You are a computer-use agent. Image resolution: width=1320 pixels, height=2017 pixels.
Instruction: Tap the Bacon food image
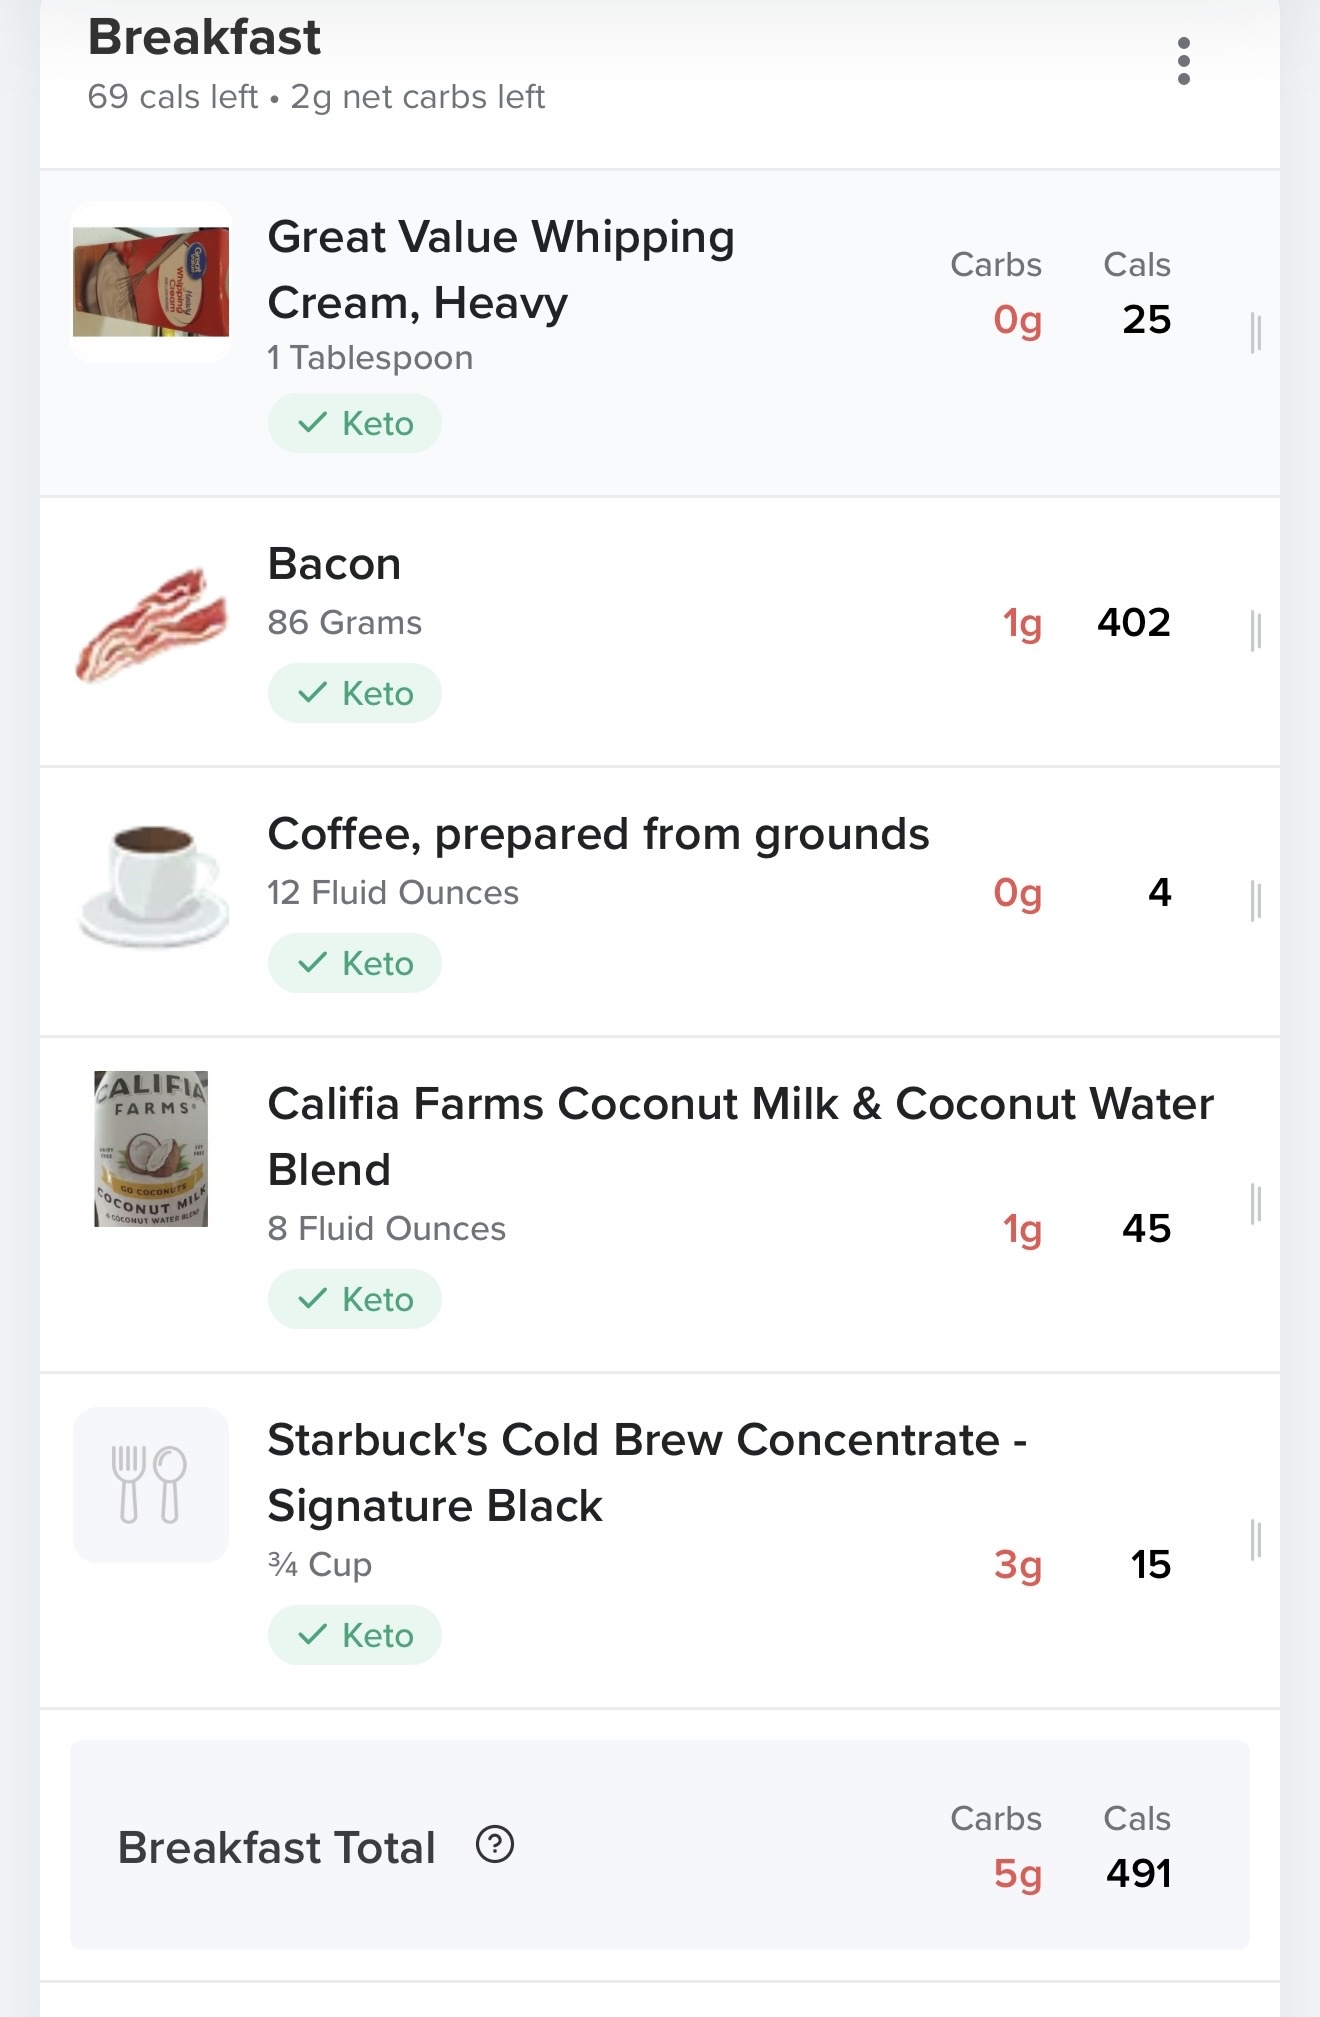pos(151,626)
